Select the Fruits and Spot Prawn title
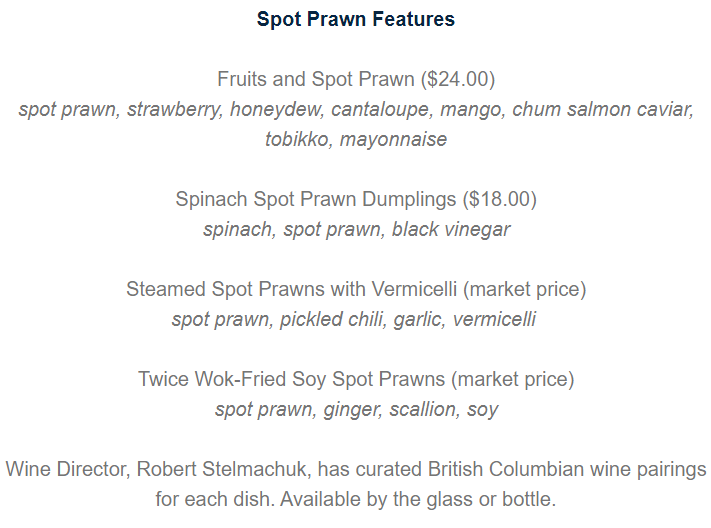Viewport: 711px width, 528px height. 316,79
